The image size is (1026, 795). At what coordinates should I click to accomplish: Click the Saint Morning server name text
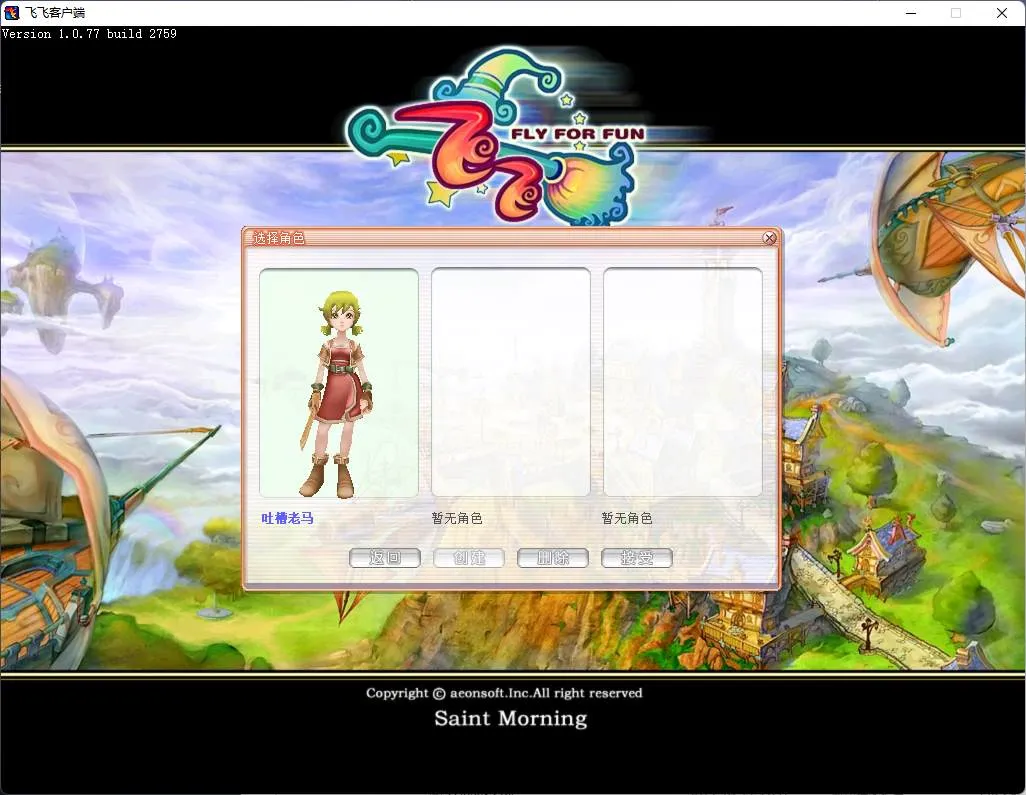(510, 719)
